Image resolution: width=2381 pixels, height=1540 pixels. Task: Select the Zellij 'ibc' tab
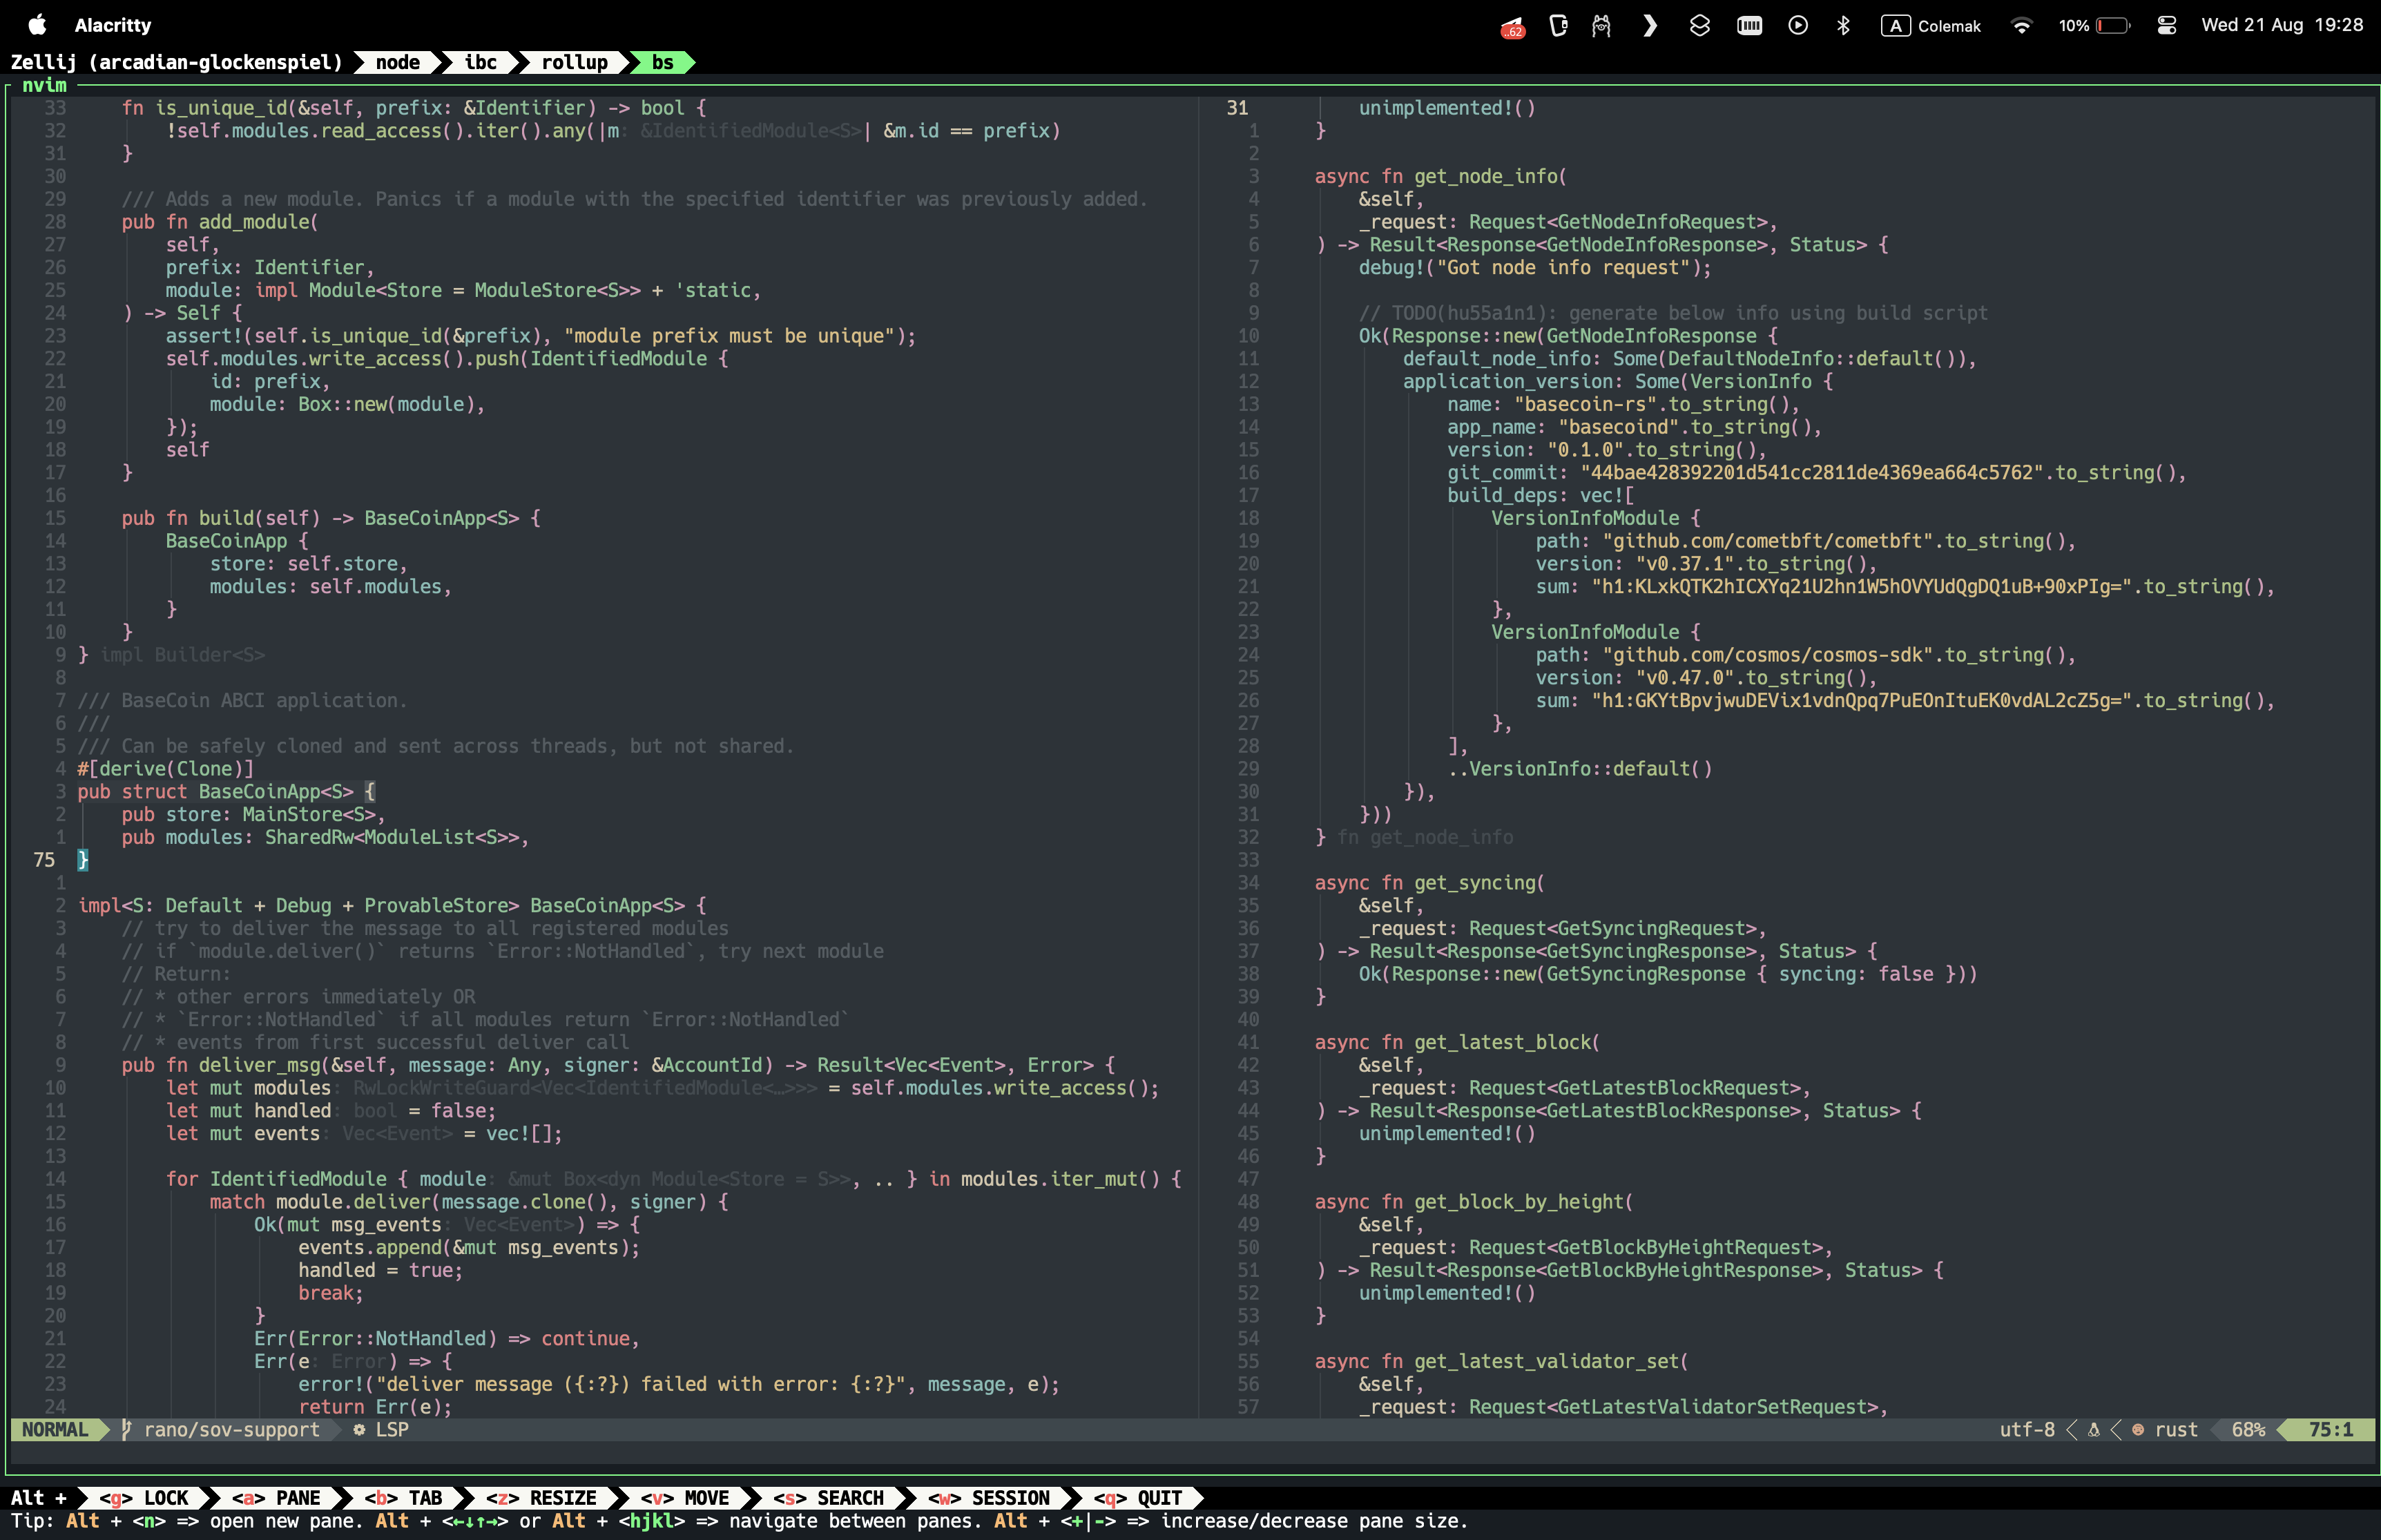tap(480, 62)
